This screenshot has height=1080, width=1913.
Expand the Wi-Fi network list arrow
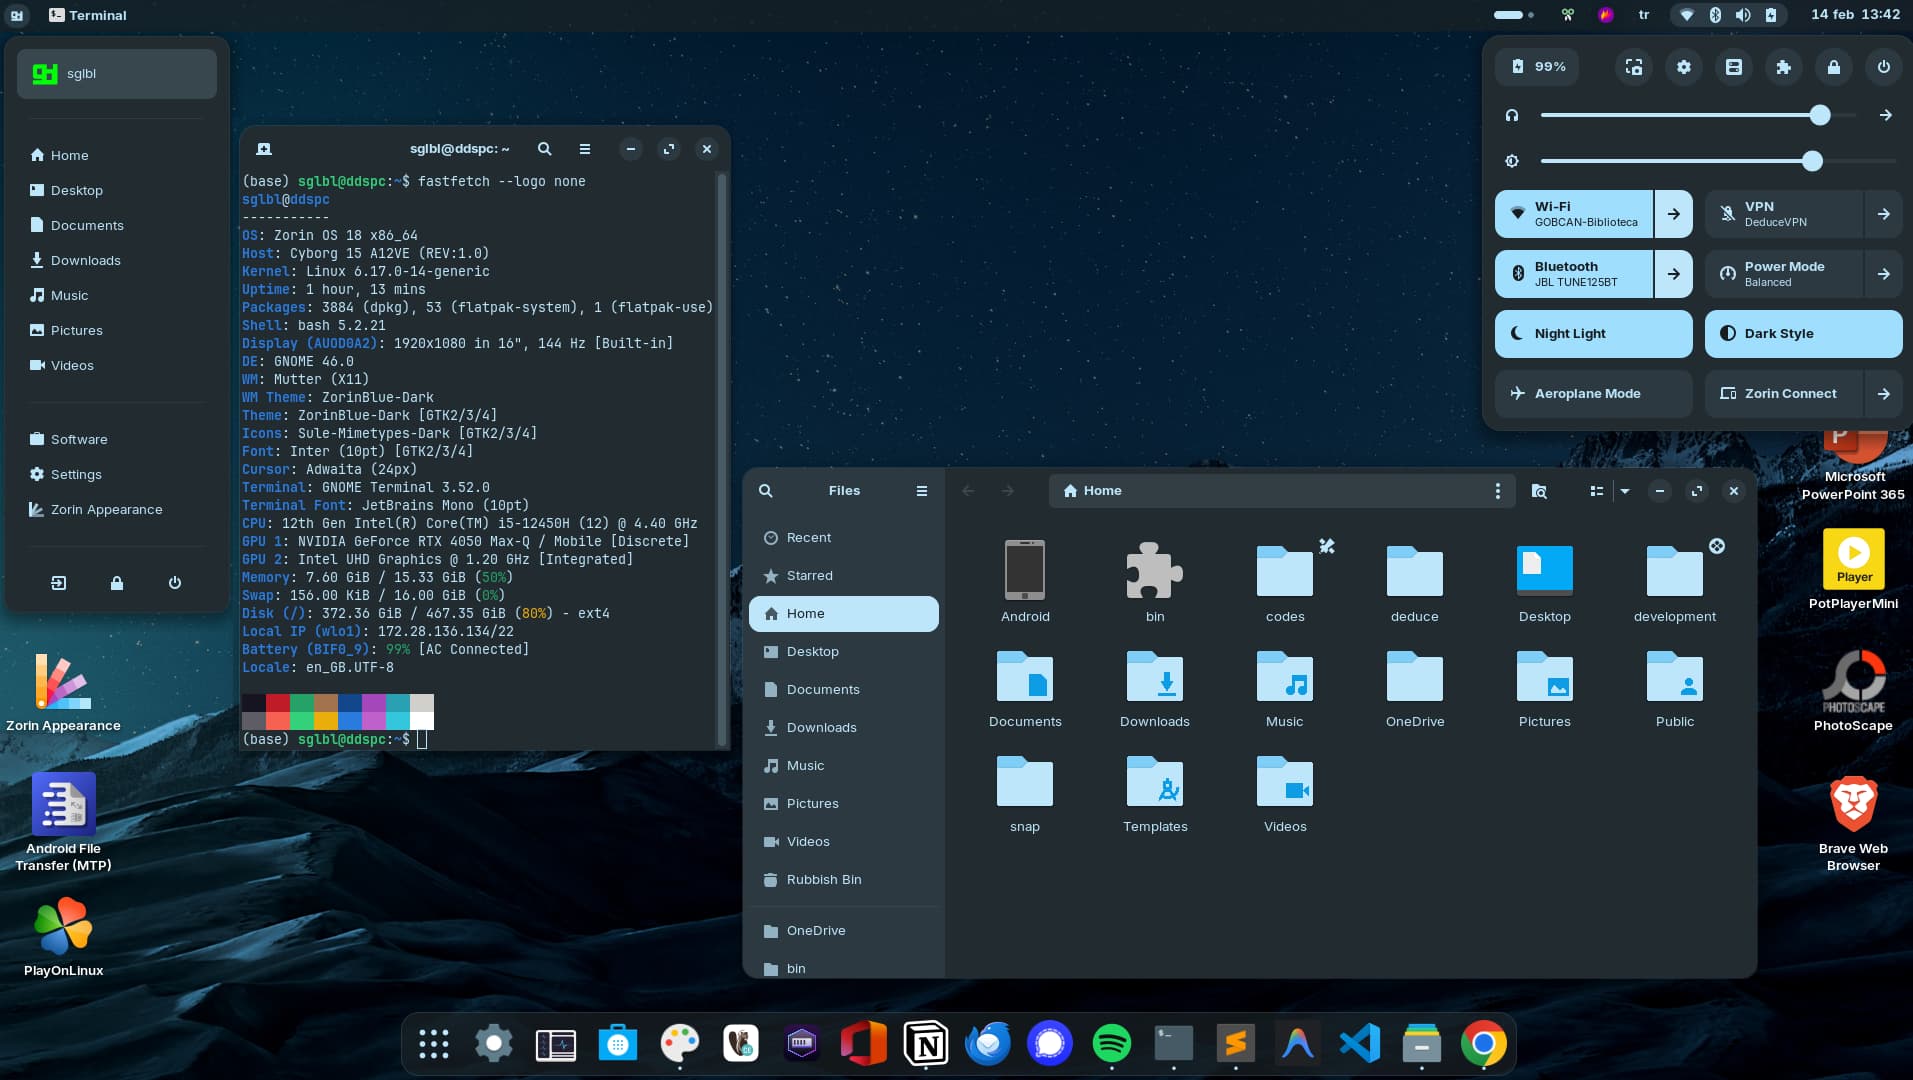point(1673,214)
